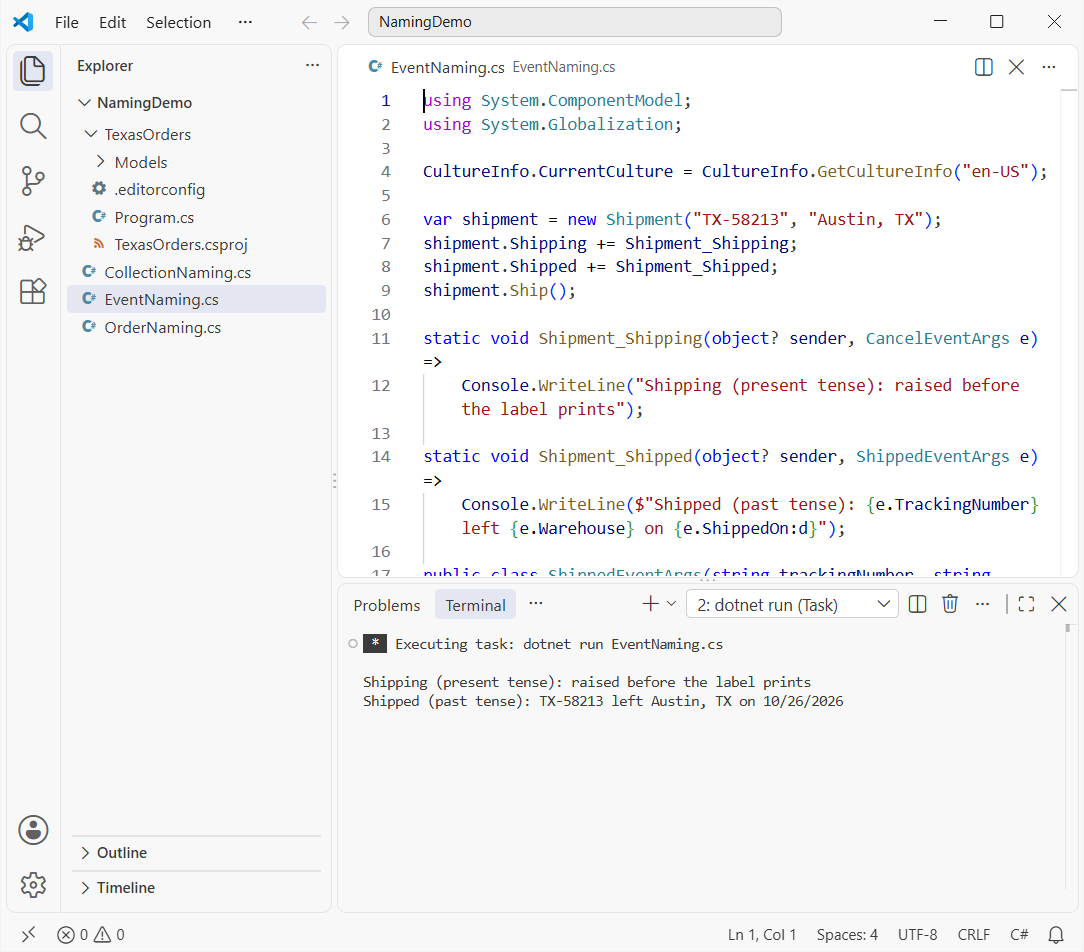Change end of line sequence CRLF
This screenshot has width=1084, height=952.
tap(973, 935)
